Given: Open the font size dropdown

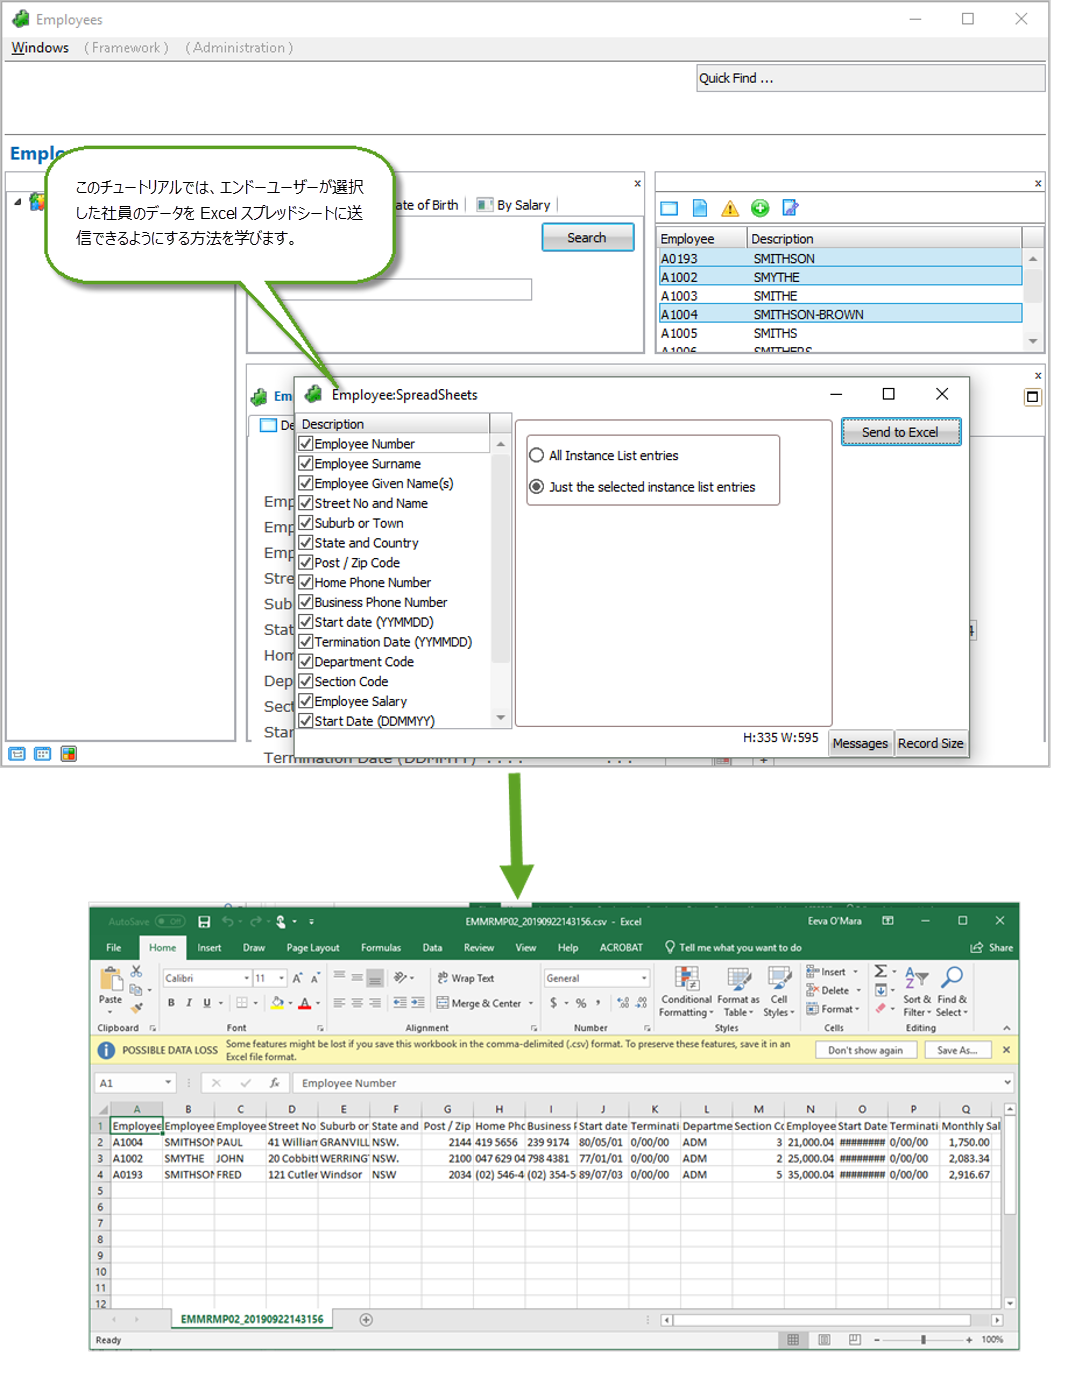Looking at the screenshot, I should tap(282, 978).
